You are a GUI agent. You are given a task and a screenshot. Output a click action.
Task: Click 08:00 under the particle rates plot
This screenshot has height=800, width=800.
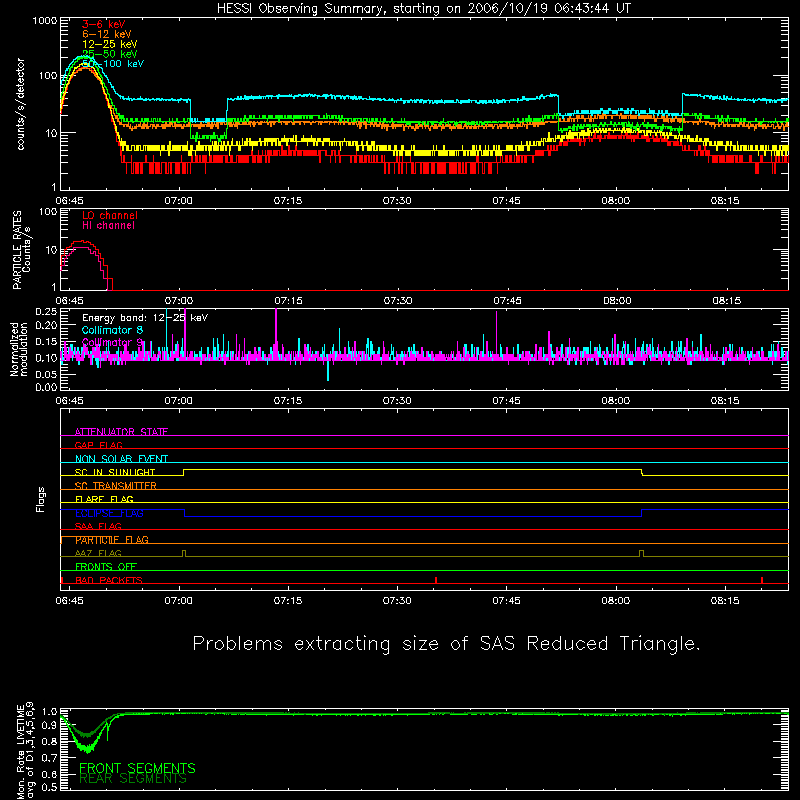(x=617, y=301)
